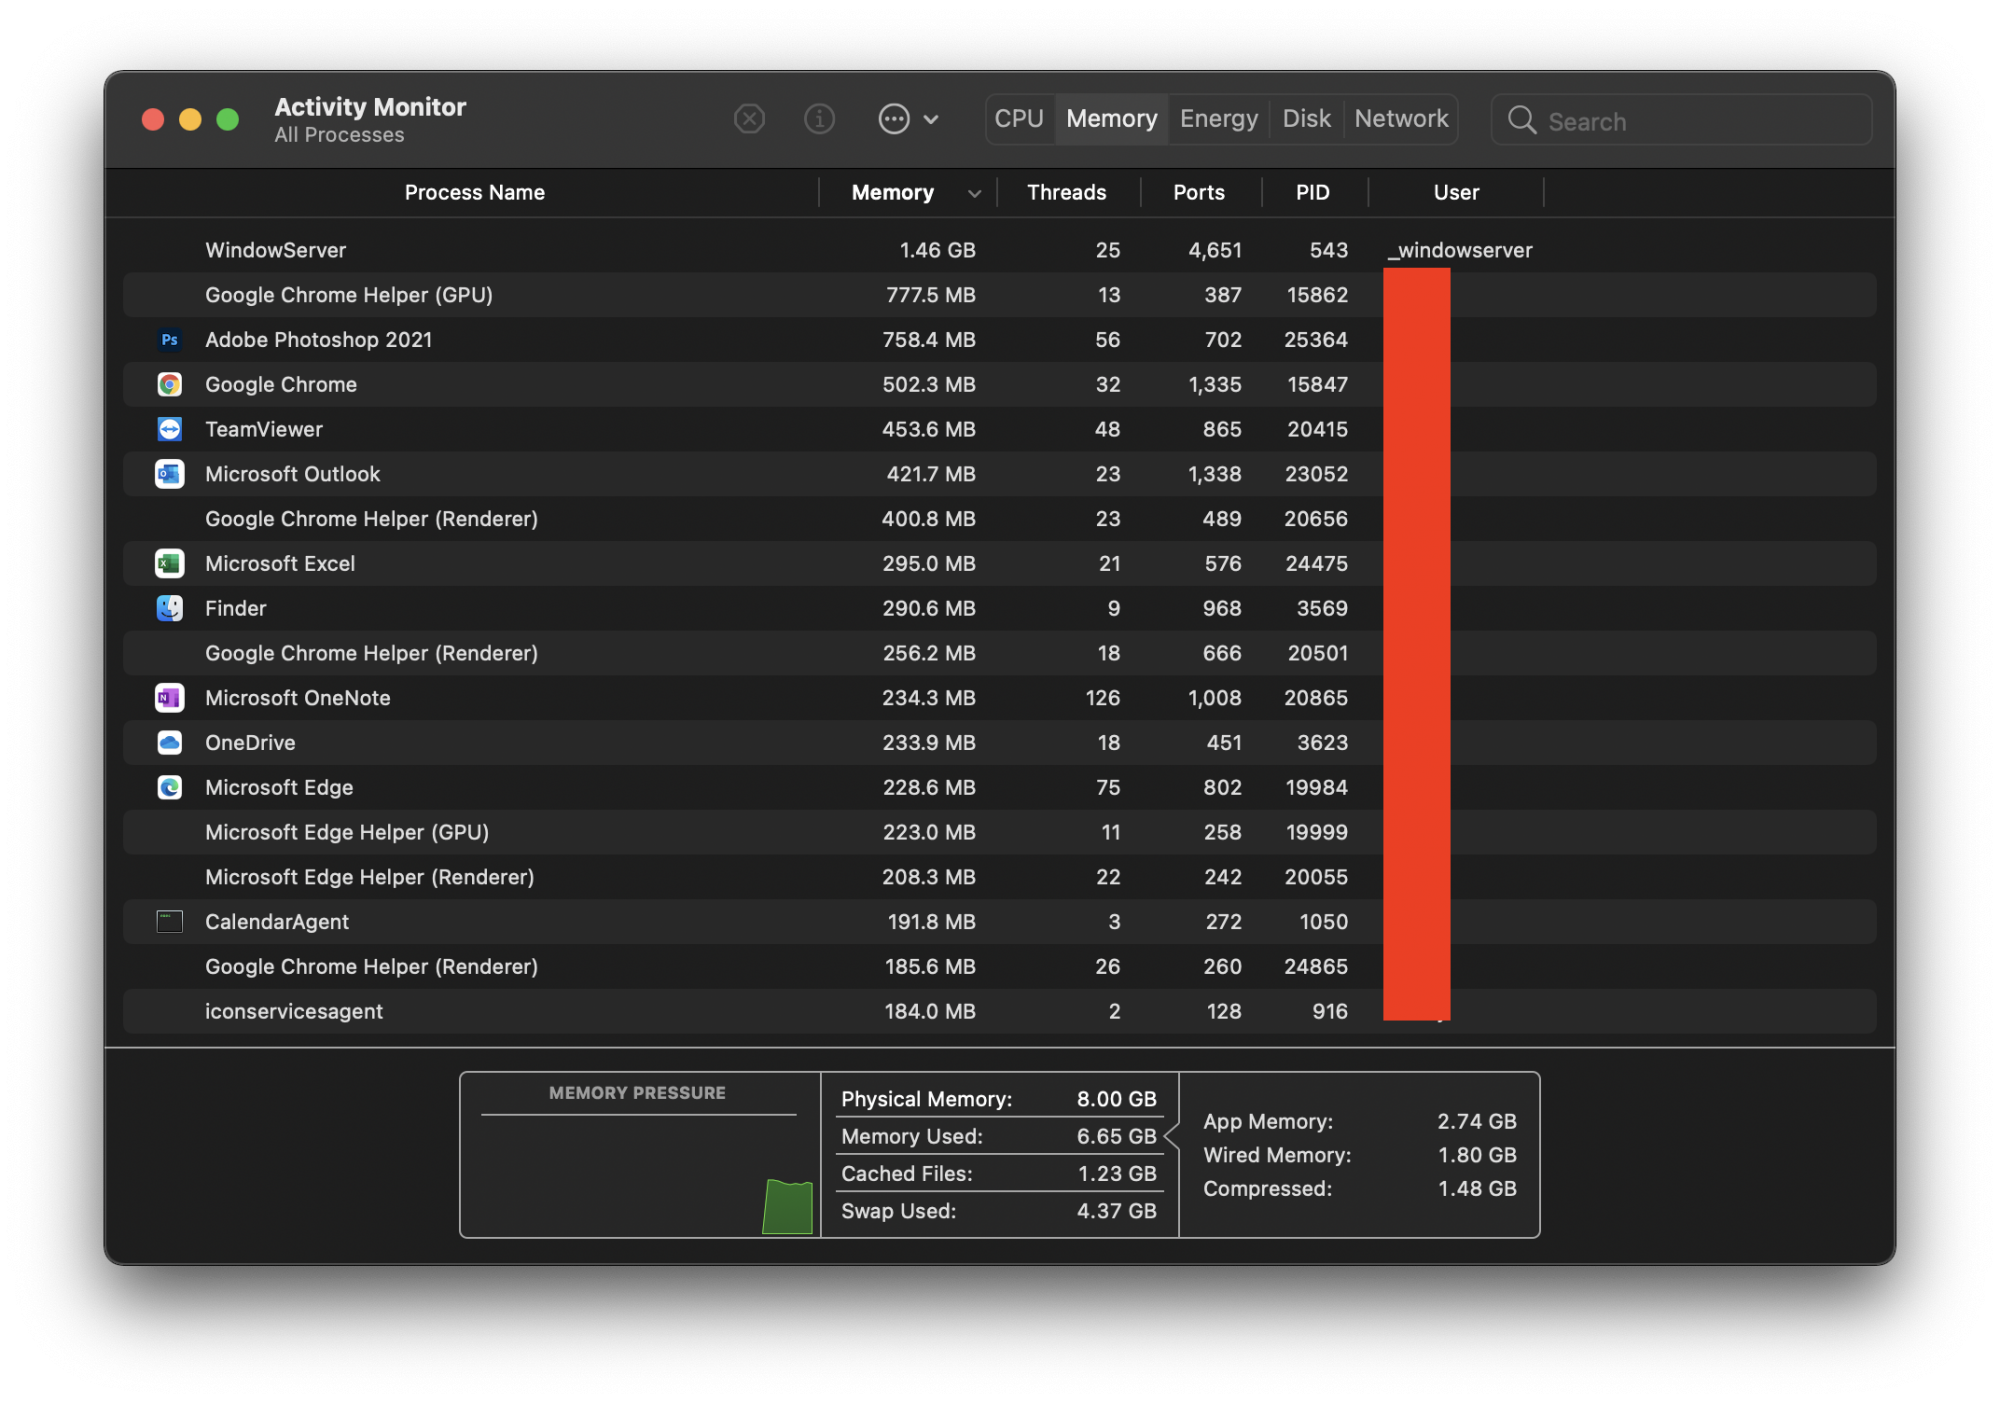Screen dimensions: 2000x1403
Task: Click the TeamViewer app icon
Action: click(170, 429)
